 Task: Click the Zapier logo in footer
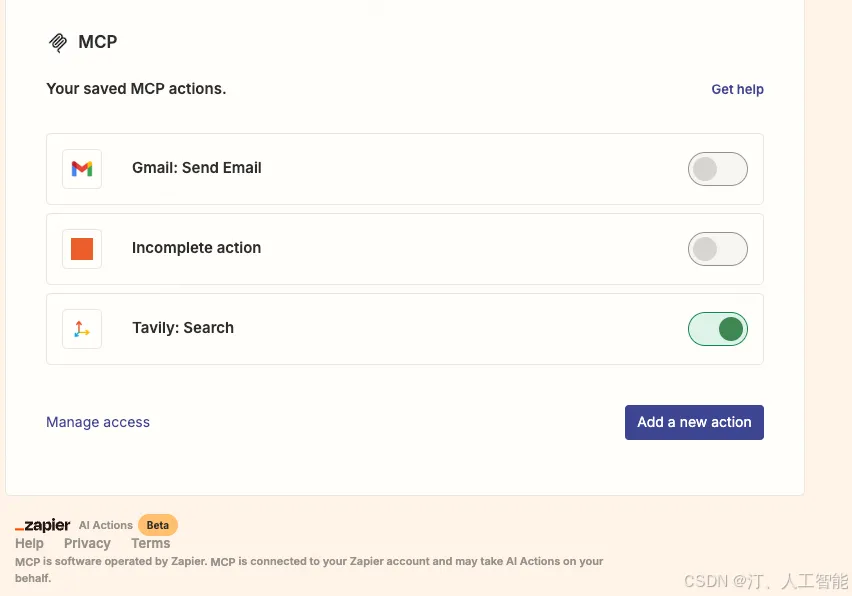click(x=43, y=525)
